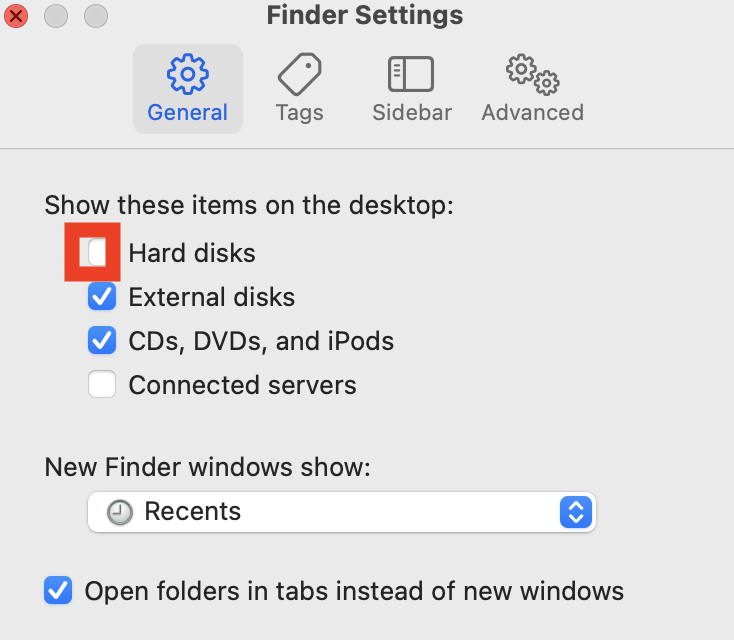Click the gray minimize window button
The width and height of the screenshot is (734, 640).
click(x=56, y=16)
